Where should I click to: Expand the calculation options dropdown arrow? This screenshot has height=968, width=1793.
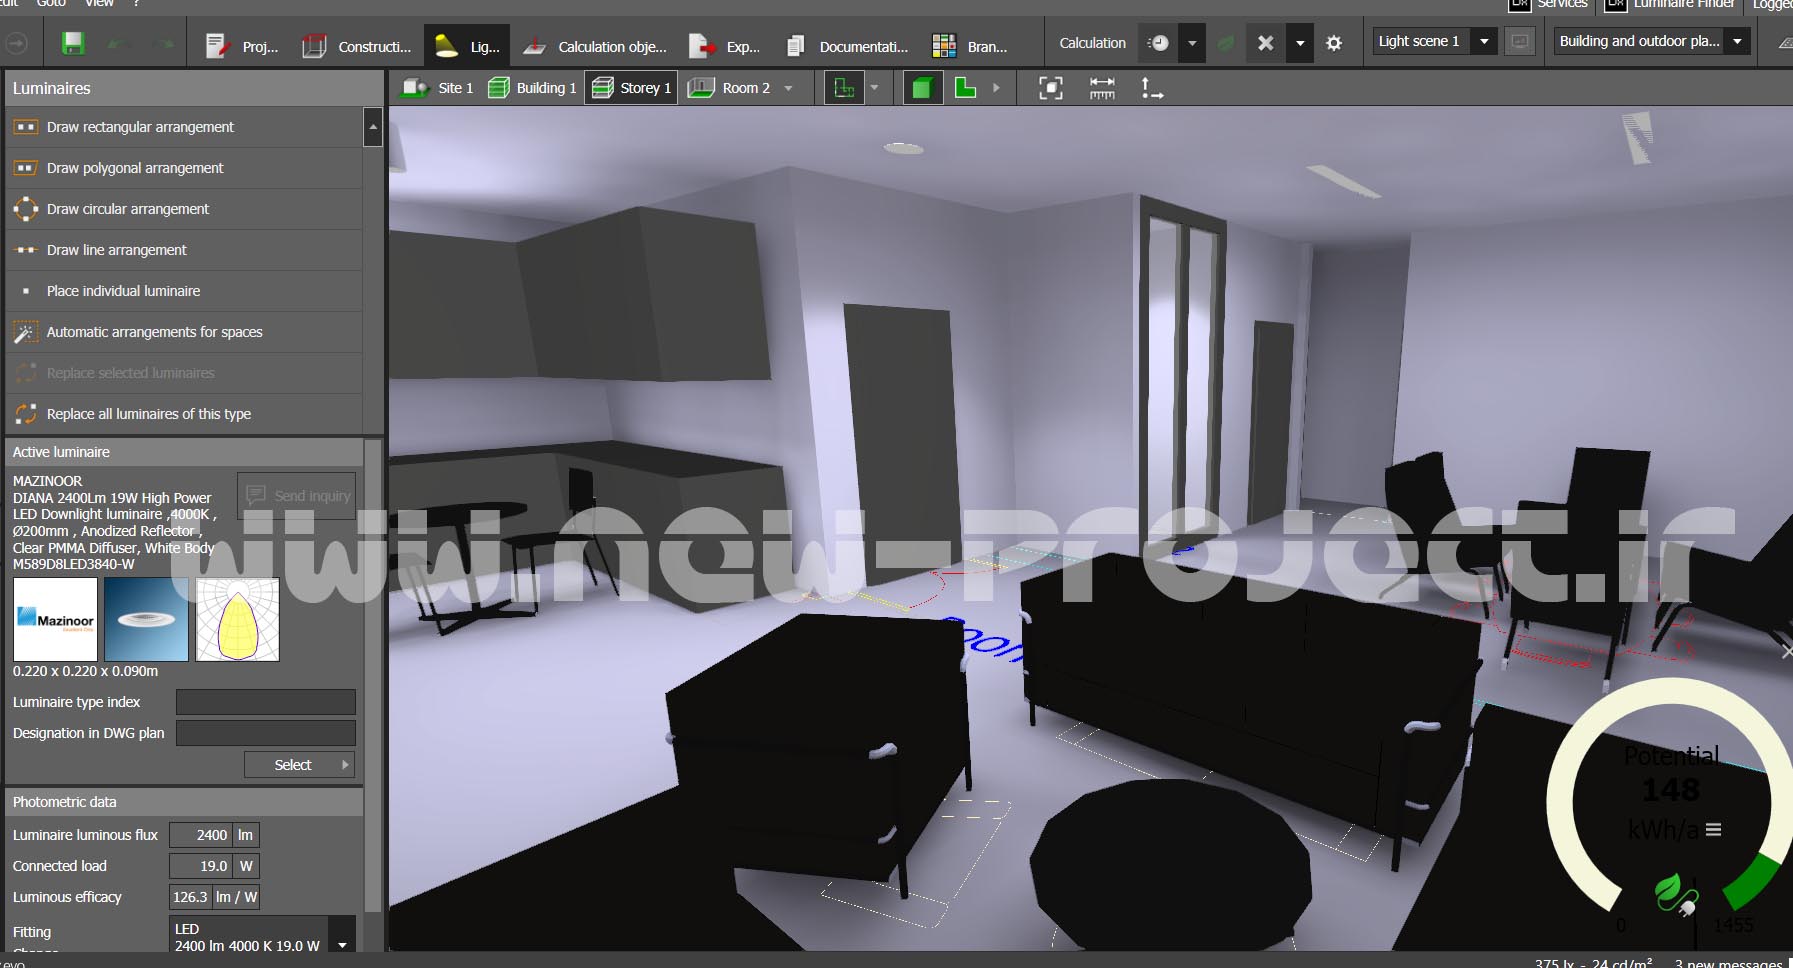[x=1192, y=43]
